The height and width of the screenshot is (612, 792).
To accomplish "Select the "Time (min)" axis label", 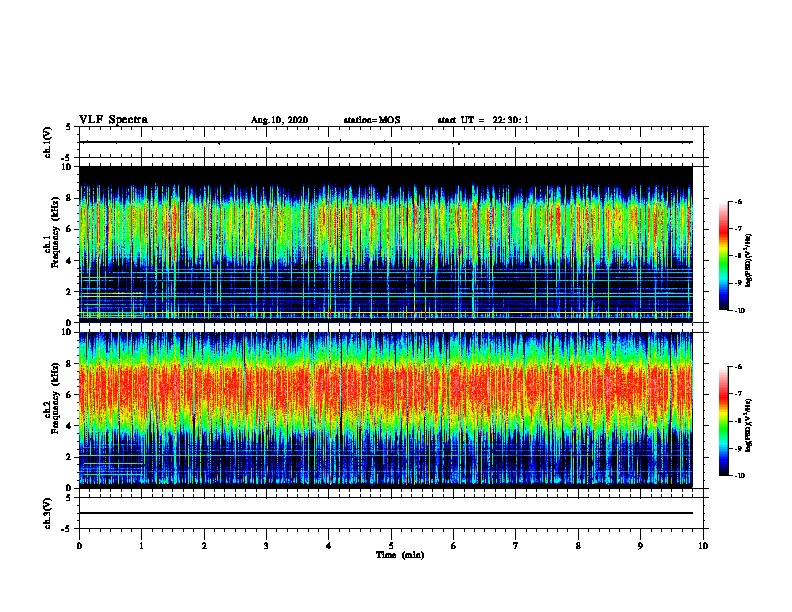I will point(400,555).
